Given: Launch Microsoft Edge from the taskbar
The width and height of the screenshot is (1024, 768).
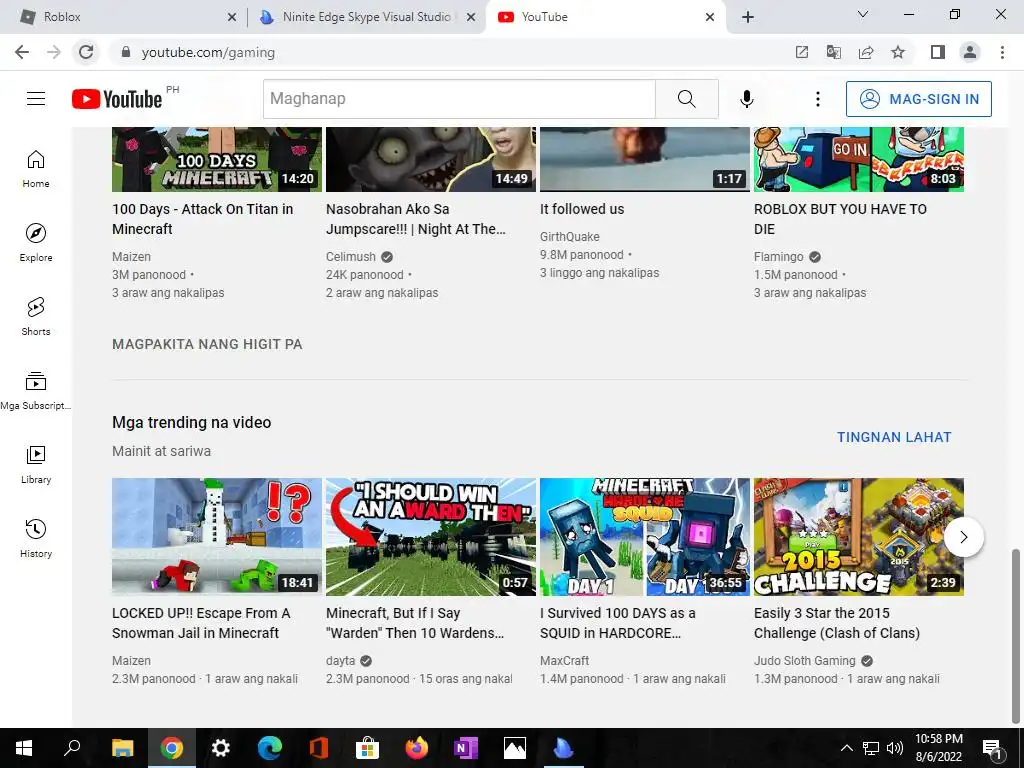Looking at the screenshot, I should [x=269, y=748].
